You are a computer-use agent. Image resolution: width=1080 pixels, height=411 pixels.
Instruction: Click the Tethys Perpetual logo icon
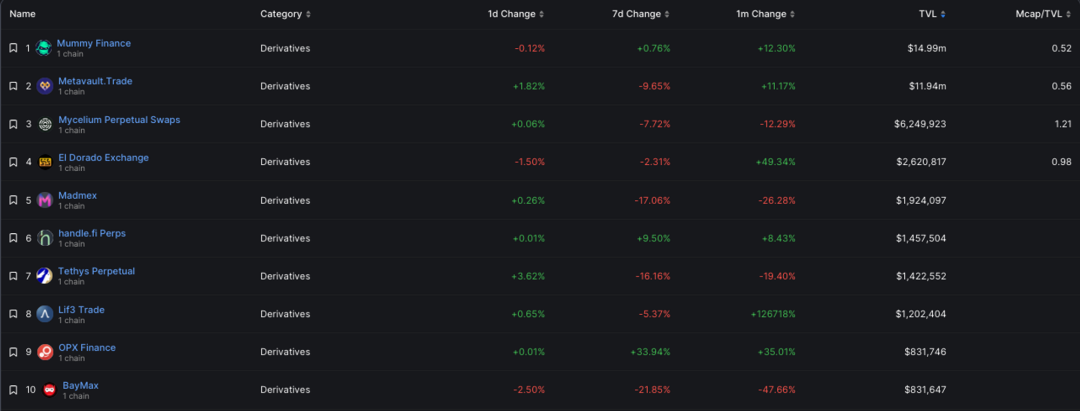[45, 276]
